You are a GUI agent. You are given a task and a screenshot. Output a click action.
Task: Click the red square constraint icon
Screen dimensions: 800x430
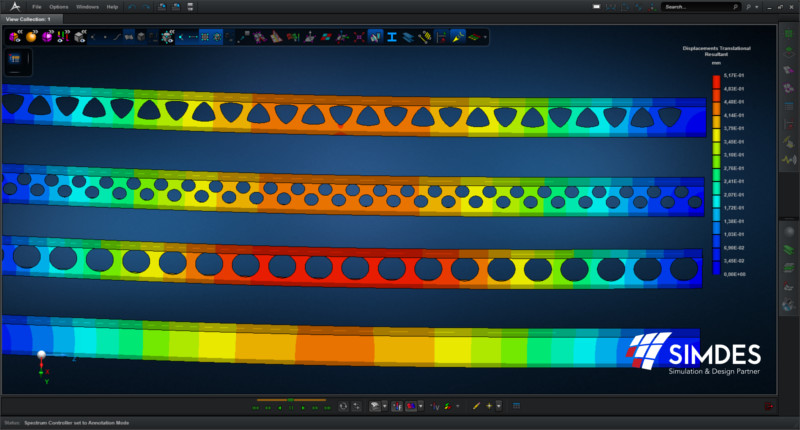point(359,37)
